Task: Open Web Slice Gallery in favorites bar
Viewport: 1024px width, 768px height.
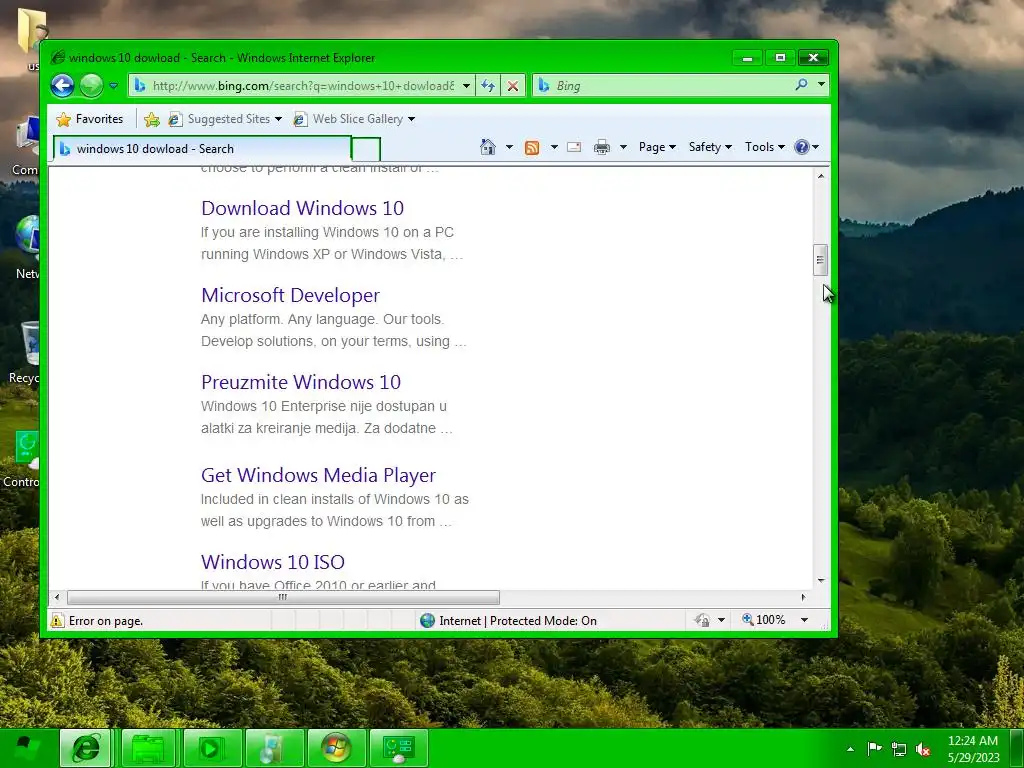Action: [355, 119]
